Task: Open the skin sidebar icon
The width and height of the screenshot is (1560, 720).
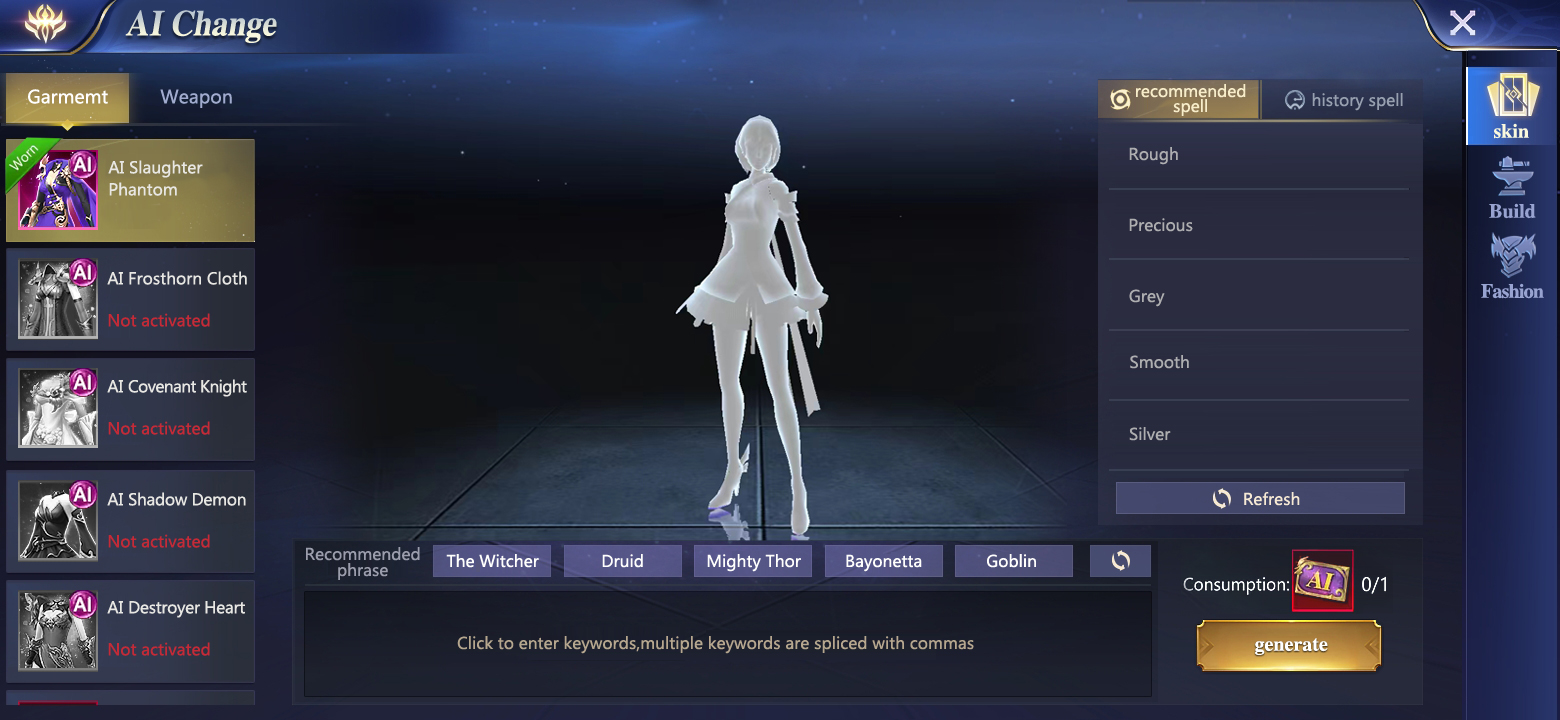Action: point(1511,106)
